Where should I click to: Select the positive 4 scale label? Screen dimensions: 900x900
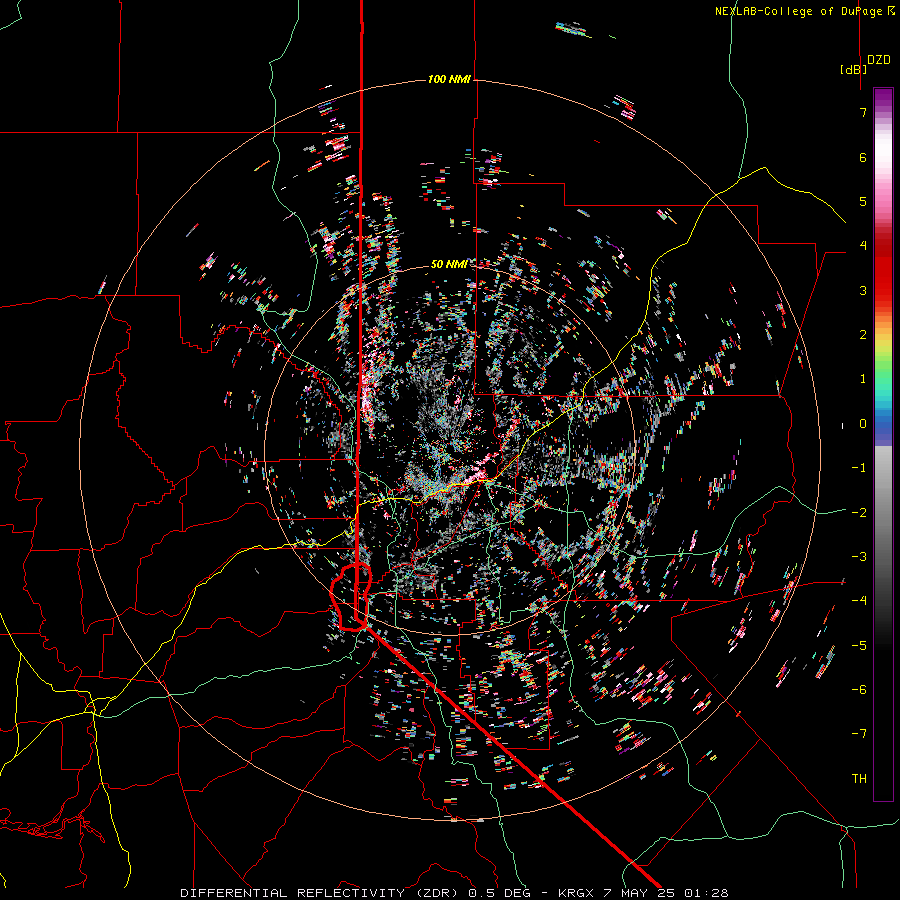point(863,246)
